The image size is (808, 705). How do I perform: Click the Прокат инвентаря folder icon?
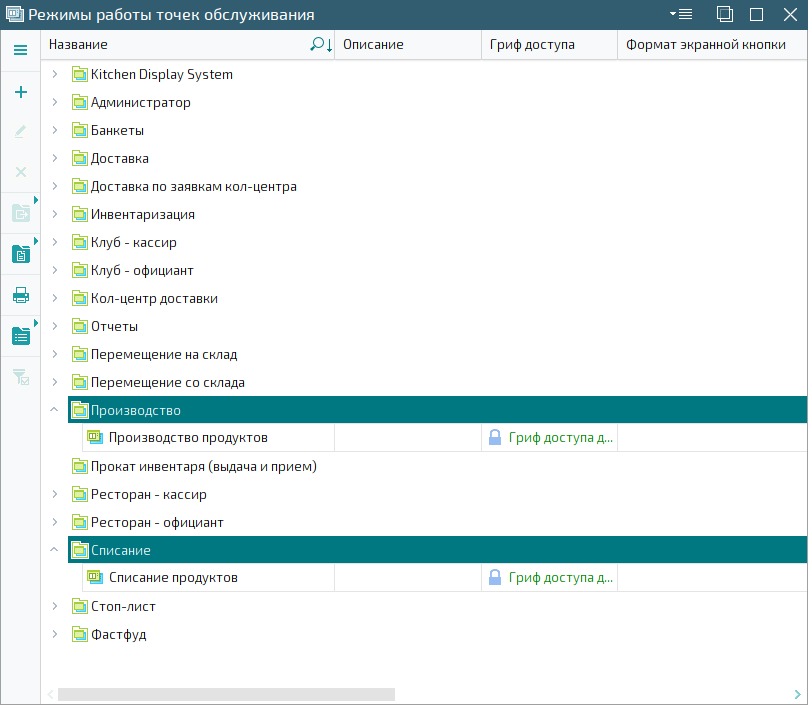click(79, 466)
